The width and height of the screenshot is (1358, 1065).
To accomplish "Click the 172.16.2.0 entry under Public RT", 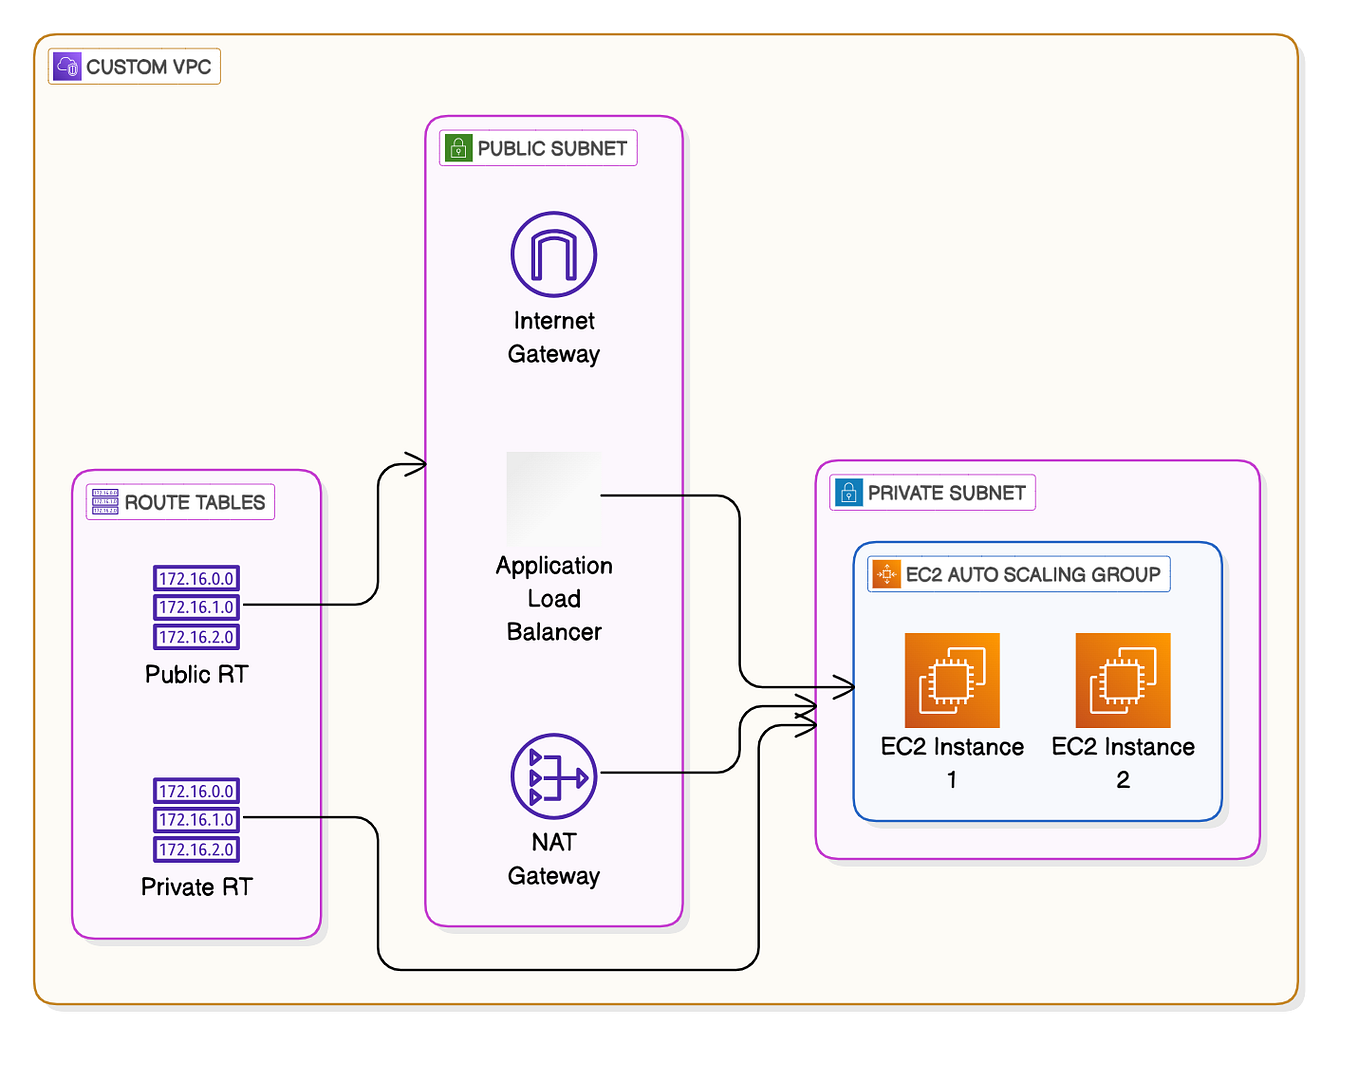I will pyautogui.click(x=195, y=637).
